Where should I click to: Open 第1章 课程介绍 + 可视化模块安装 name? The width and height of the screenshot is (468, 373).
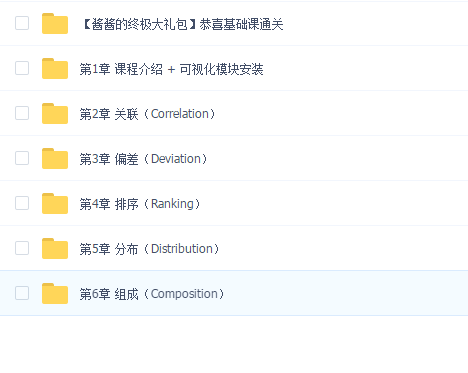point(171,69)
